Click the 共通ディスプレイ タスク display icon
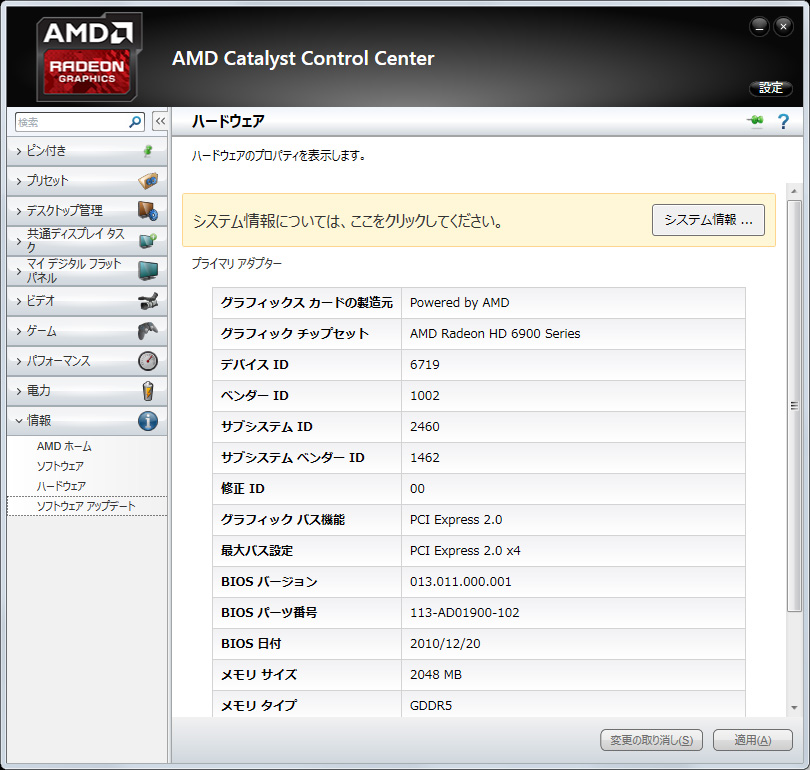Viewport: 810px width, 770px height. 148,241
